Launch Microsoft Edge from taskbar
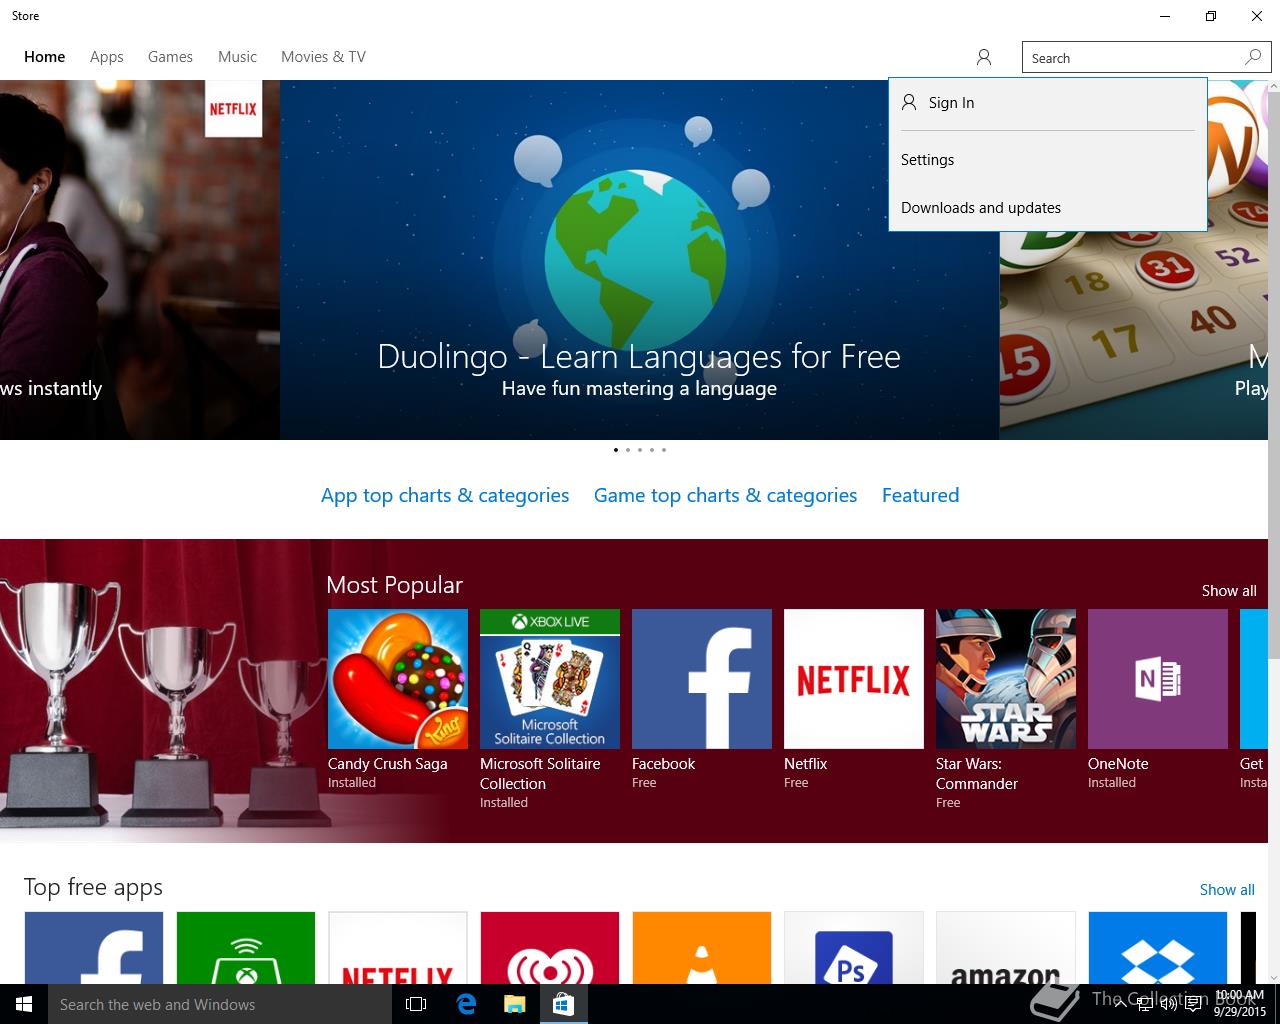Image resolution: width=1280 pixels, height=1024 pixels. (x=466, y=1004)
